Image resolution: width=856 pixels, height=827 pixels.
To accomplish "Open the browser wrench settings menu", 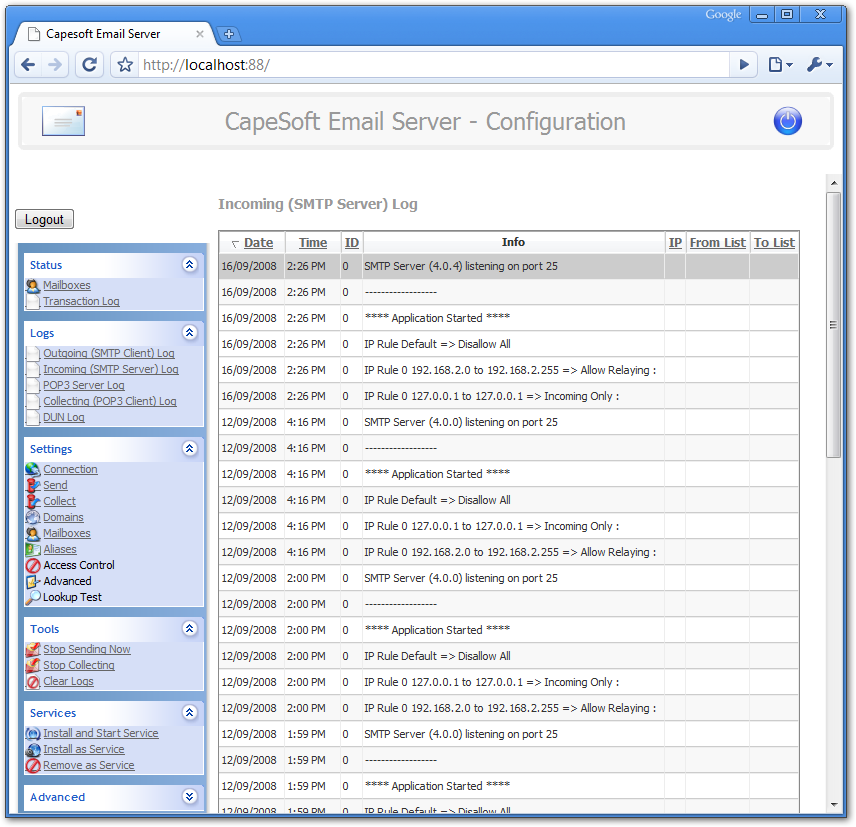I will 819,65.
